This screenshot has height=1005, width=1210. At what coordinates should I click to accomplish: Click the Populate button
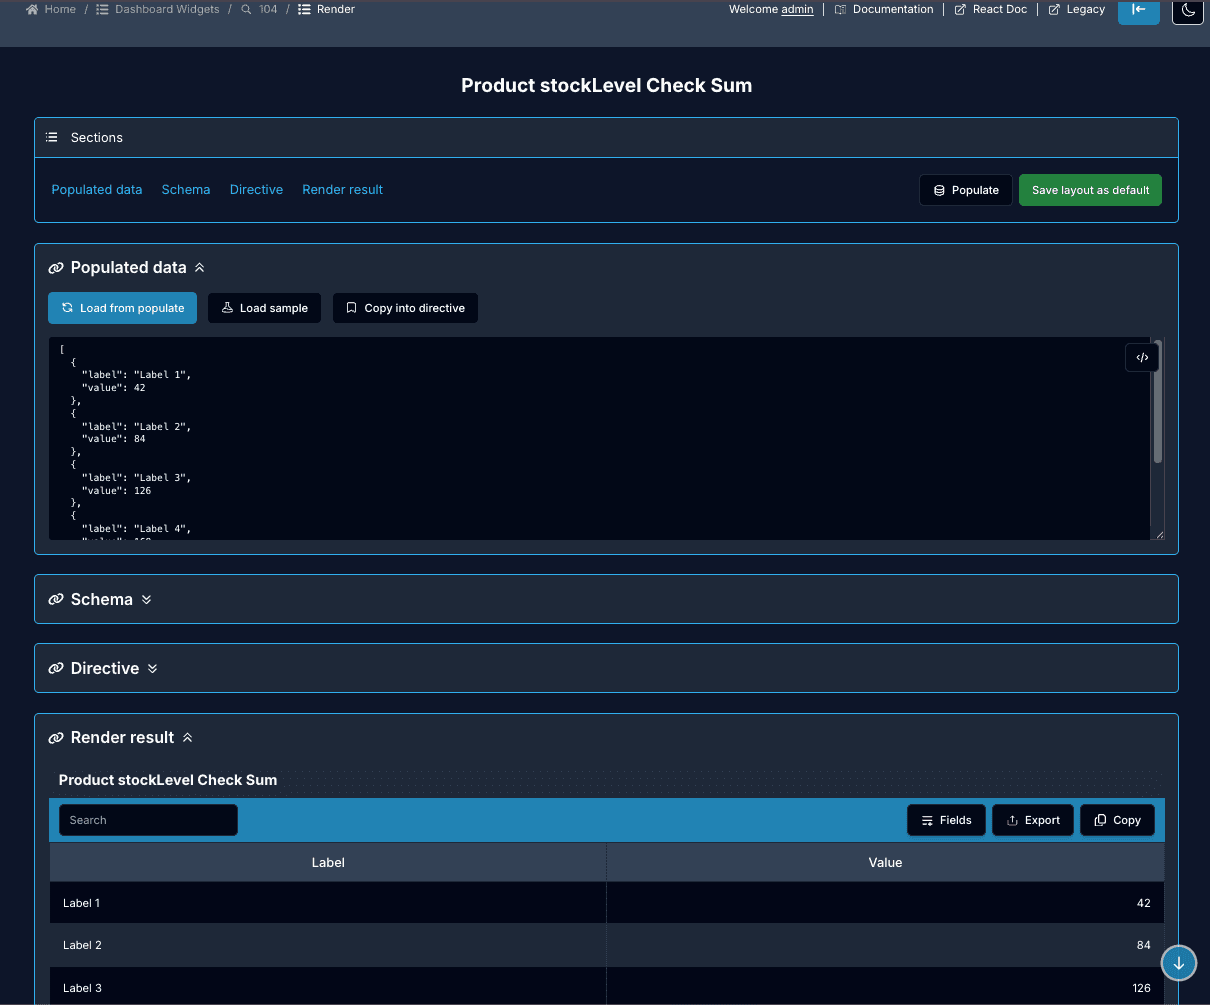tap(966, 190)
